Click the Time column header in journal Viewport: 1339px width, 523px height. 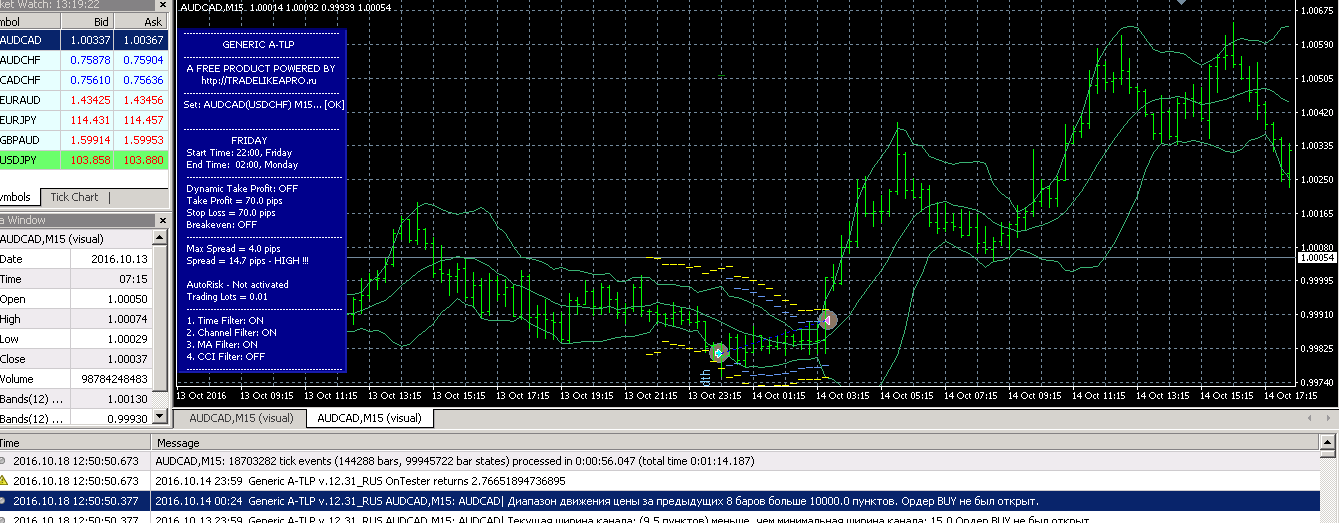pos(75,442)
